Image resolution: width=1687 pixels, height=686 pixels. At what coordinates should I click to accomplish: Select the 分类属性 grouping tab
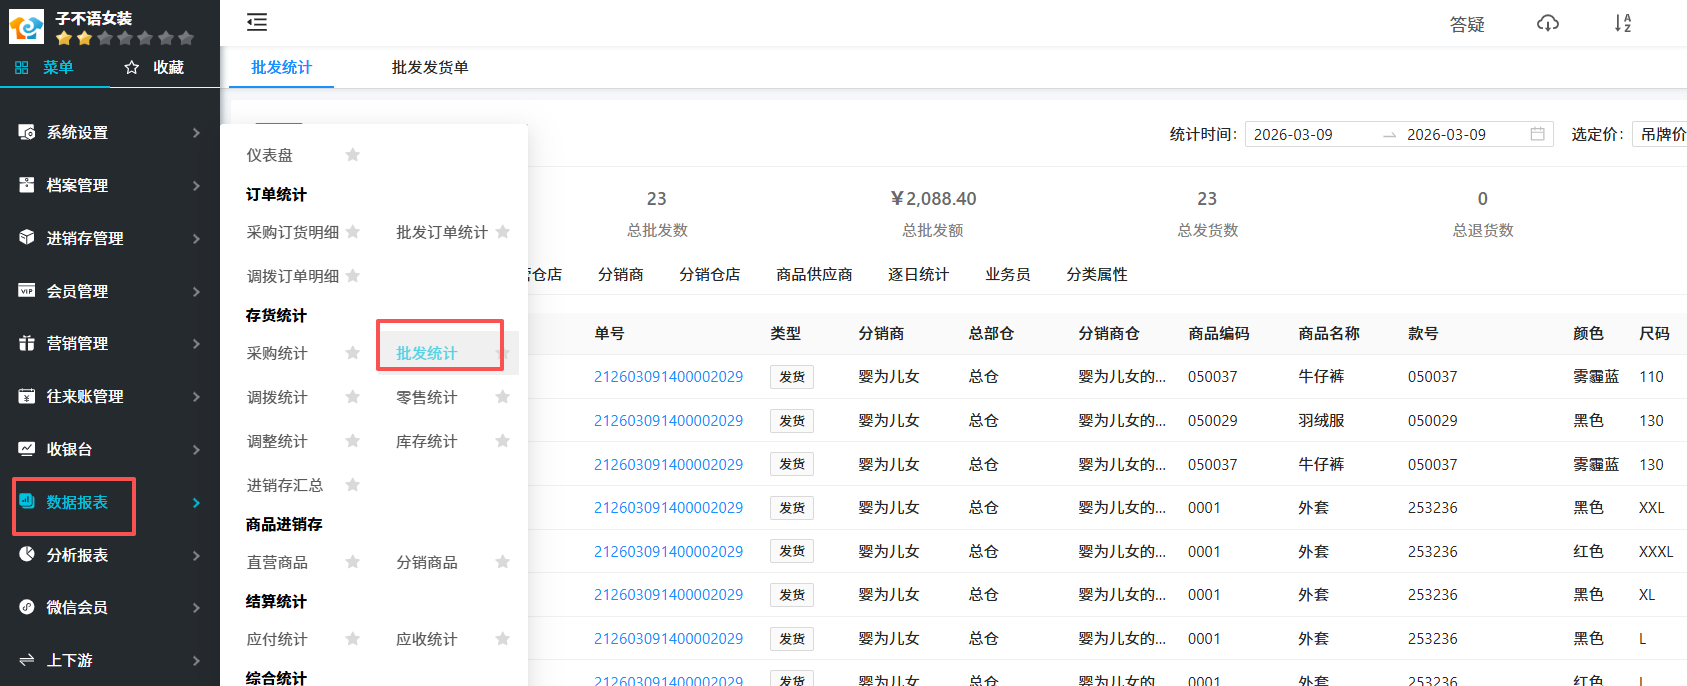pos(1097,274)
